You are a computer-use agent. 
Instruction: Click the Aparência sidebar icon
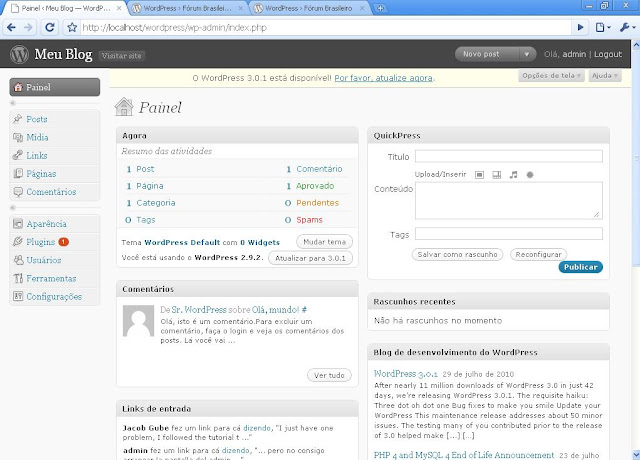(18, 224)
